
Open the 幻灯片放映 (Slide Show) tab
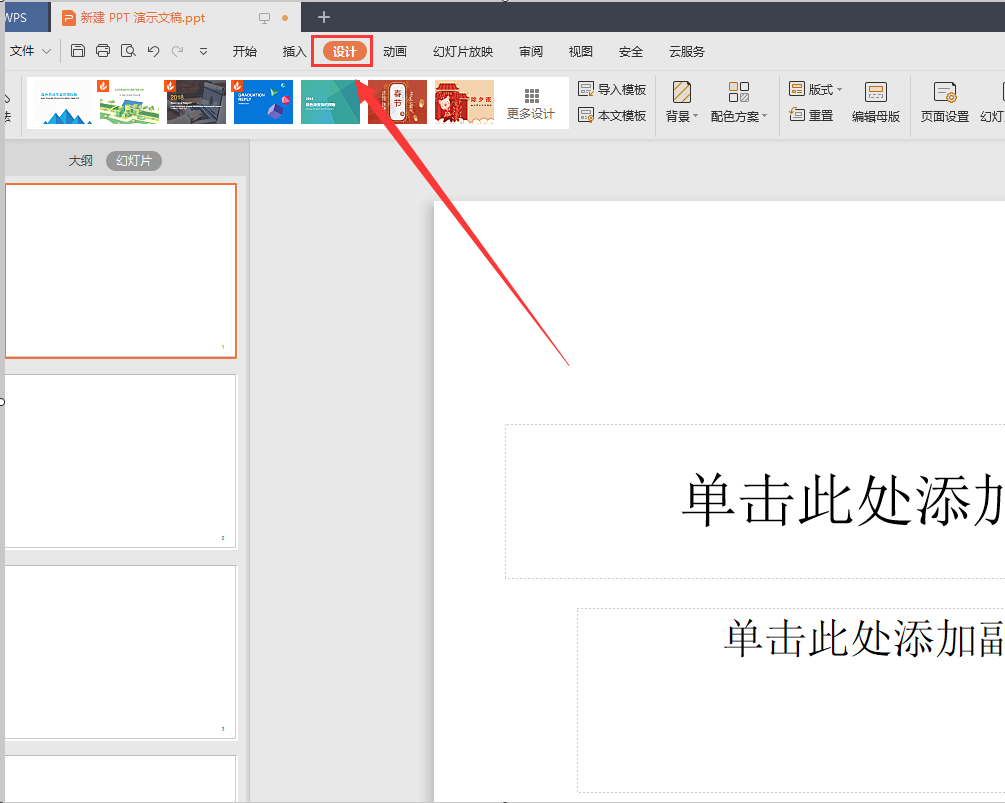(x=462, y=51)
